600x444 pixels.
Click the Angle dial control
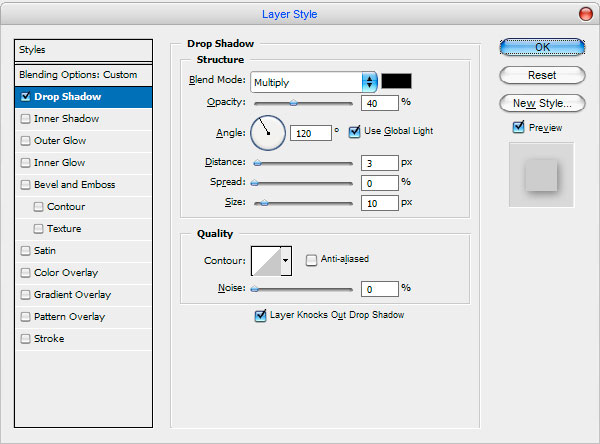268,133
